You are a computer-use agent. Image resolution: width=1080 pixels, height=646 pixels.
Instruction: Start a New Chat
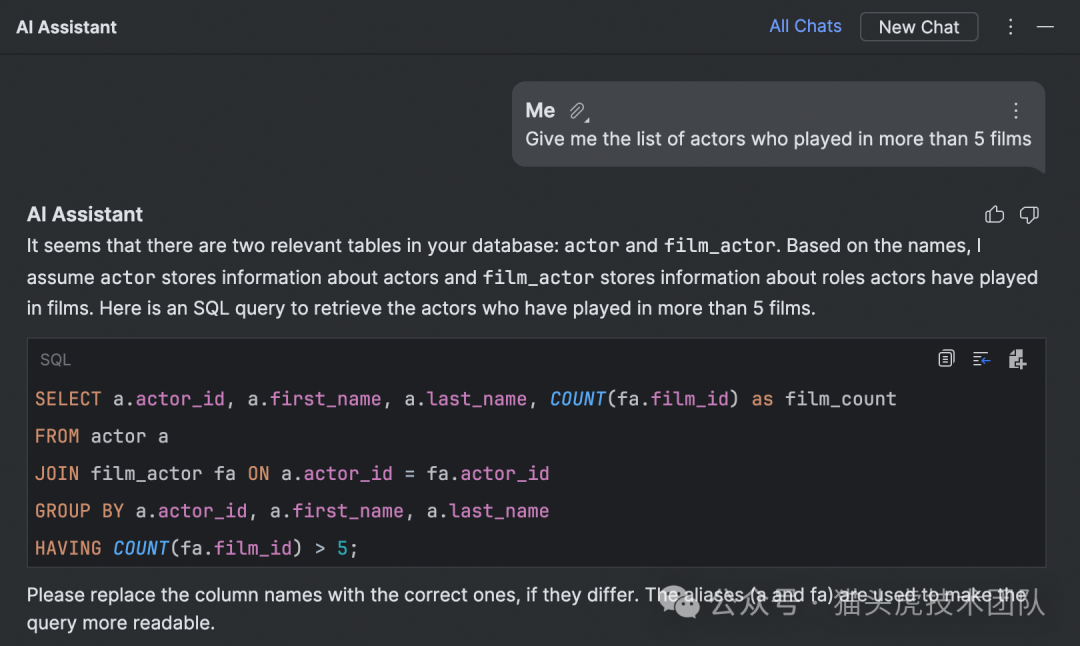point(918,27)
